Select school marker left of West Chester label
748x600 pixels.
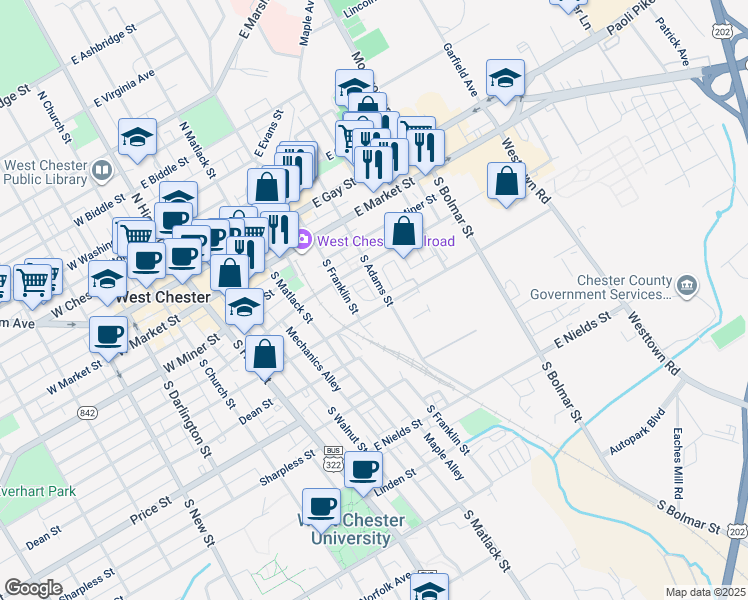(107, 280)
